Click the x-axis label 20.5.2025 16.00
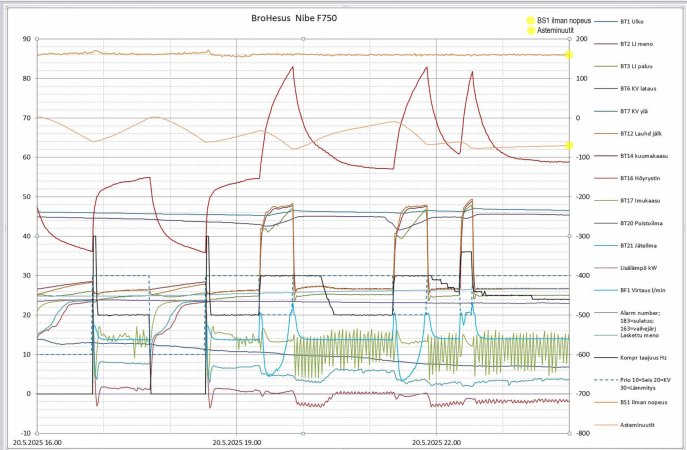The height and width of the screenshot is (450, 687). [37, 443]
